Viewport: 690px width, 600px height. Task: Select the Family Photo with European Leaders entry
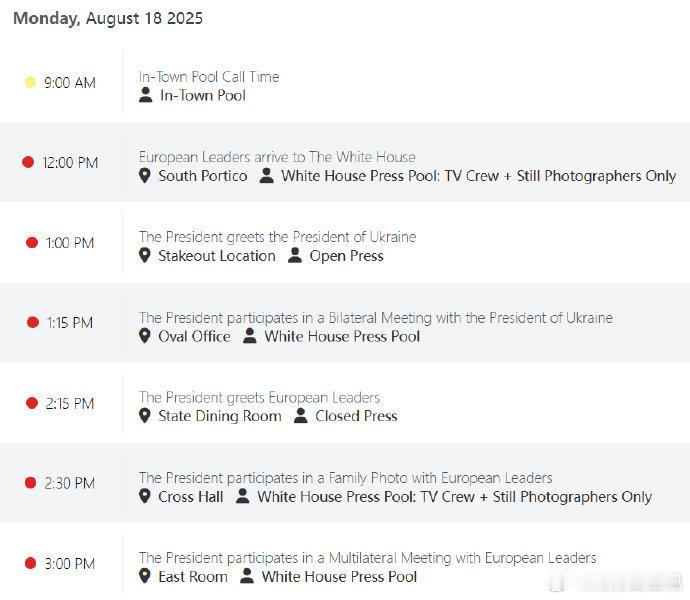click(x=345, y=478)
